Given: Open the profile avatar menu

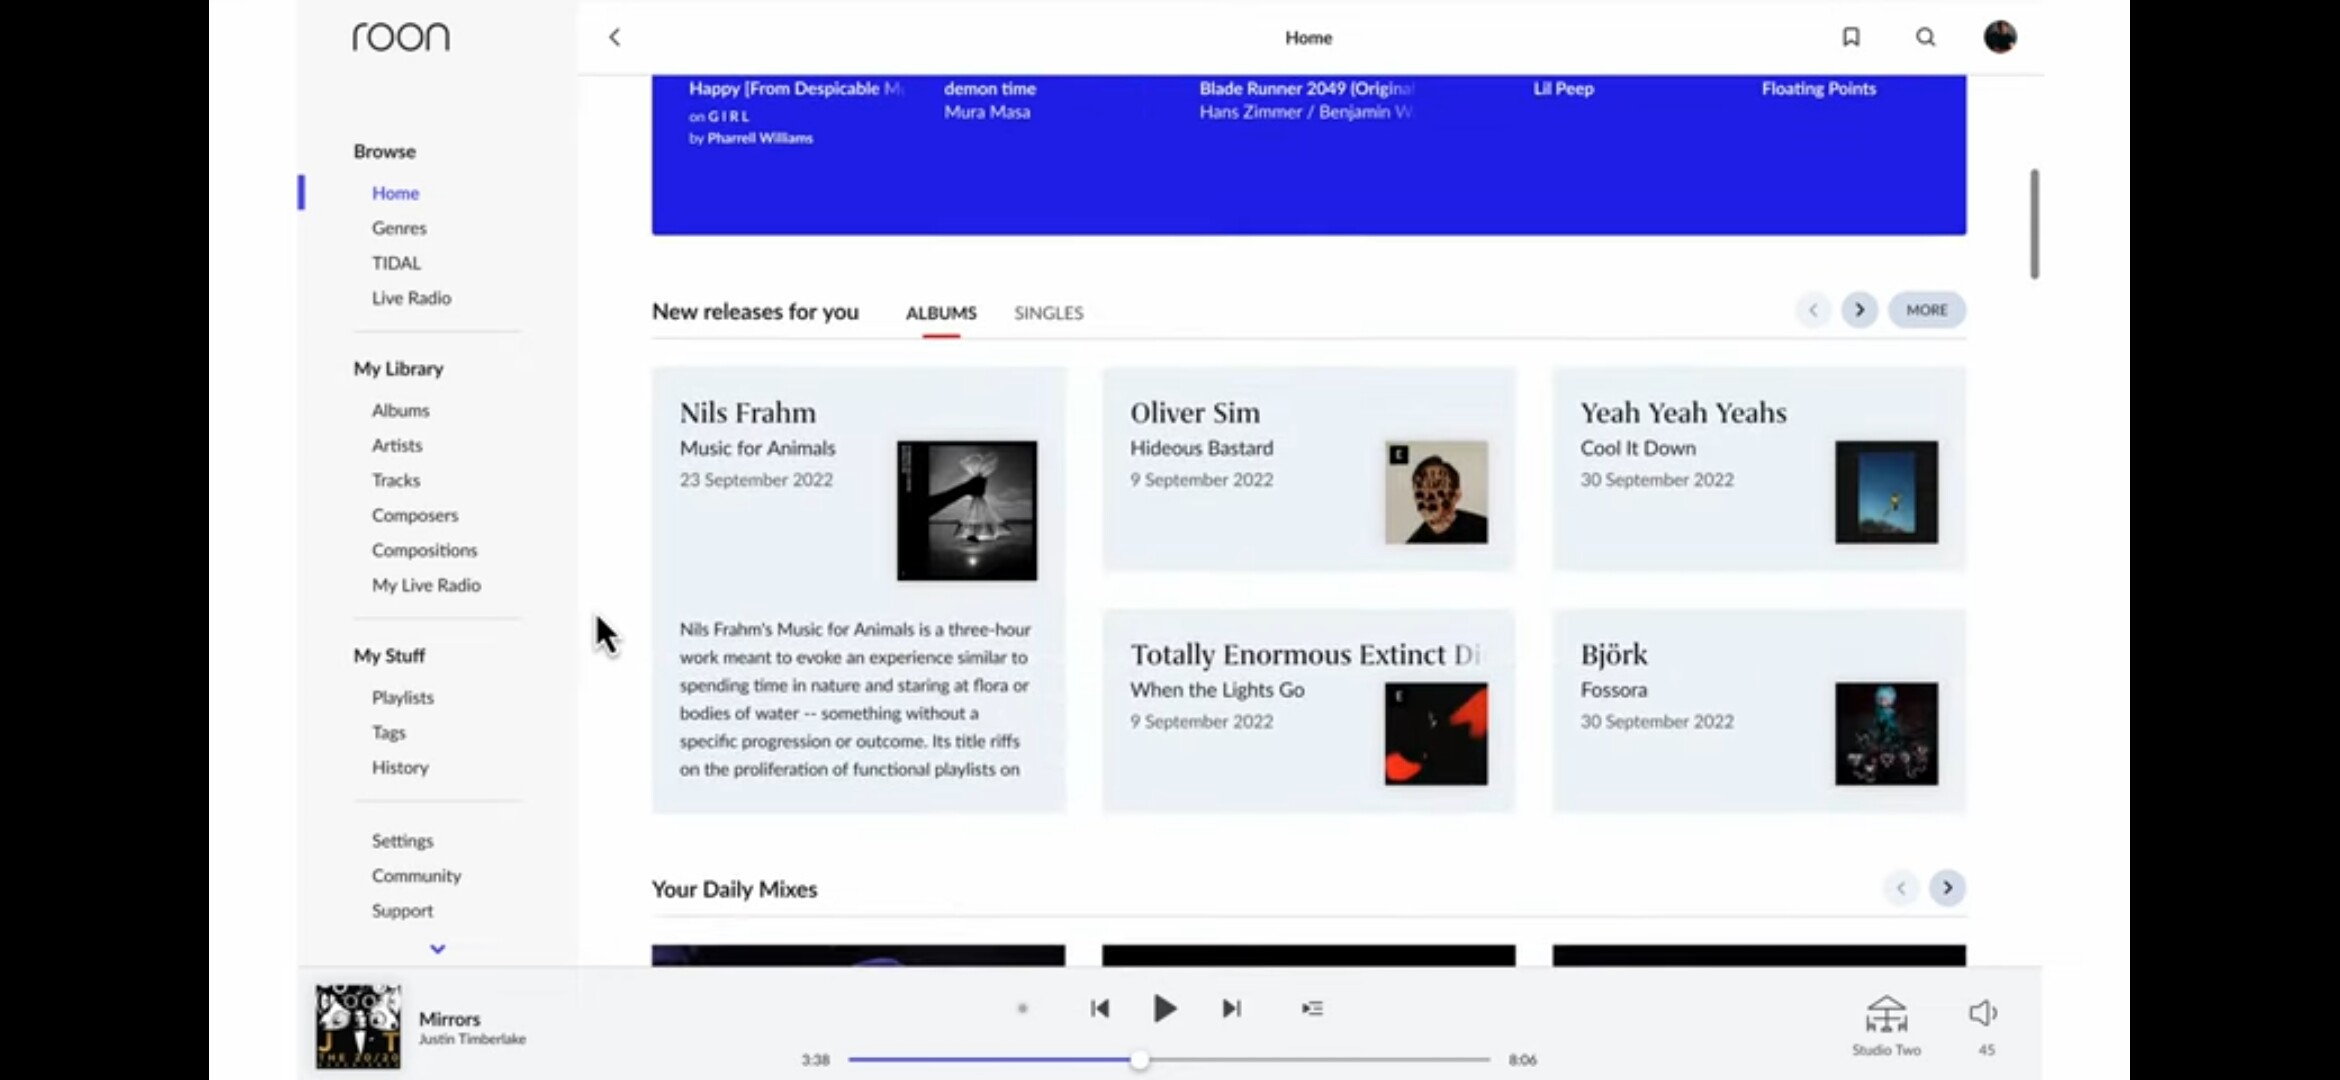Looking at the screenshot, I should 2000,37.
